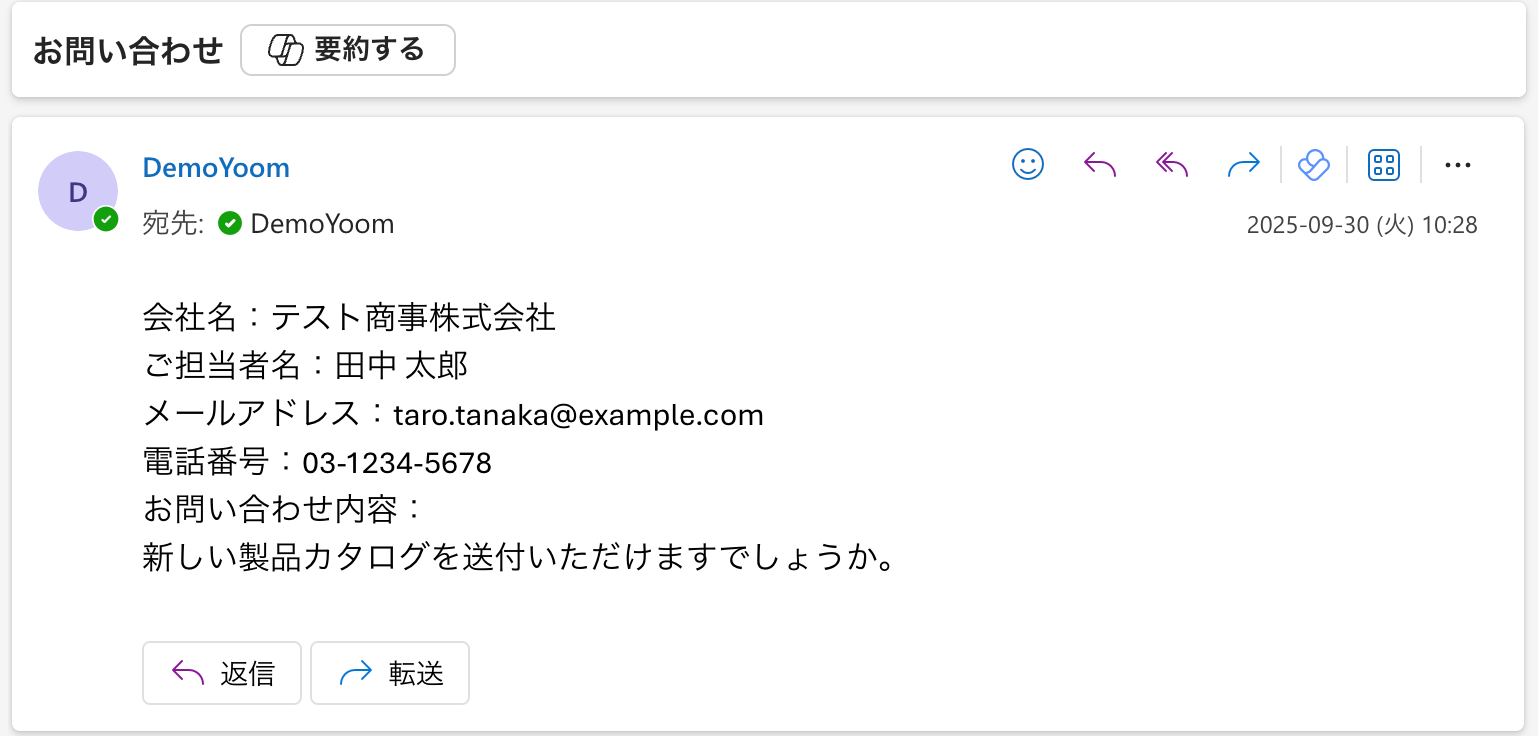Click the recipient DemoYoom after 宛先

322,224
